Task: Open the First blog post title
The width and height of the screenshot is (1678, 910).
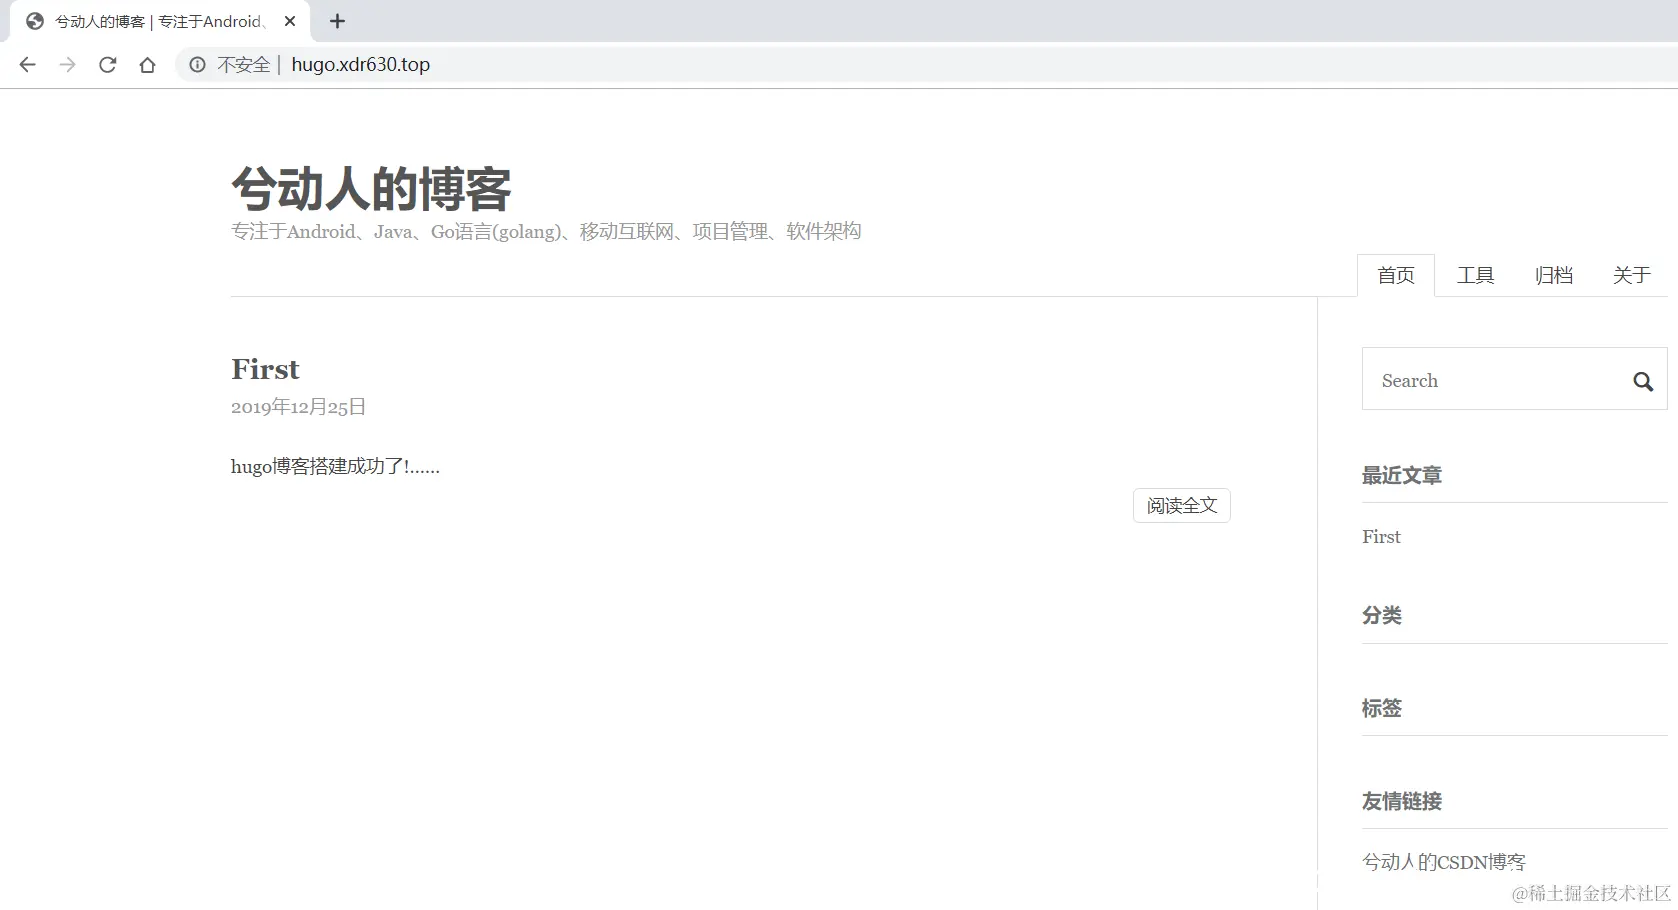Action: coord(265,369)
